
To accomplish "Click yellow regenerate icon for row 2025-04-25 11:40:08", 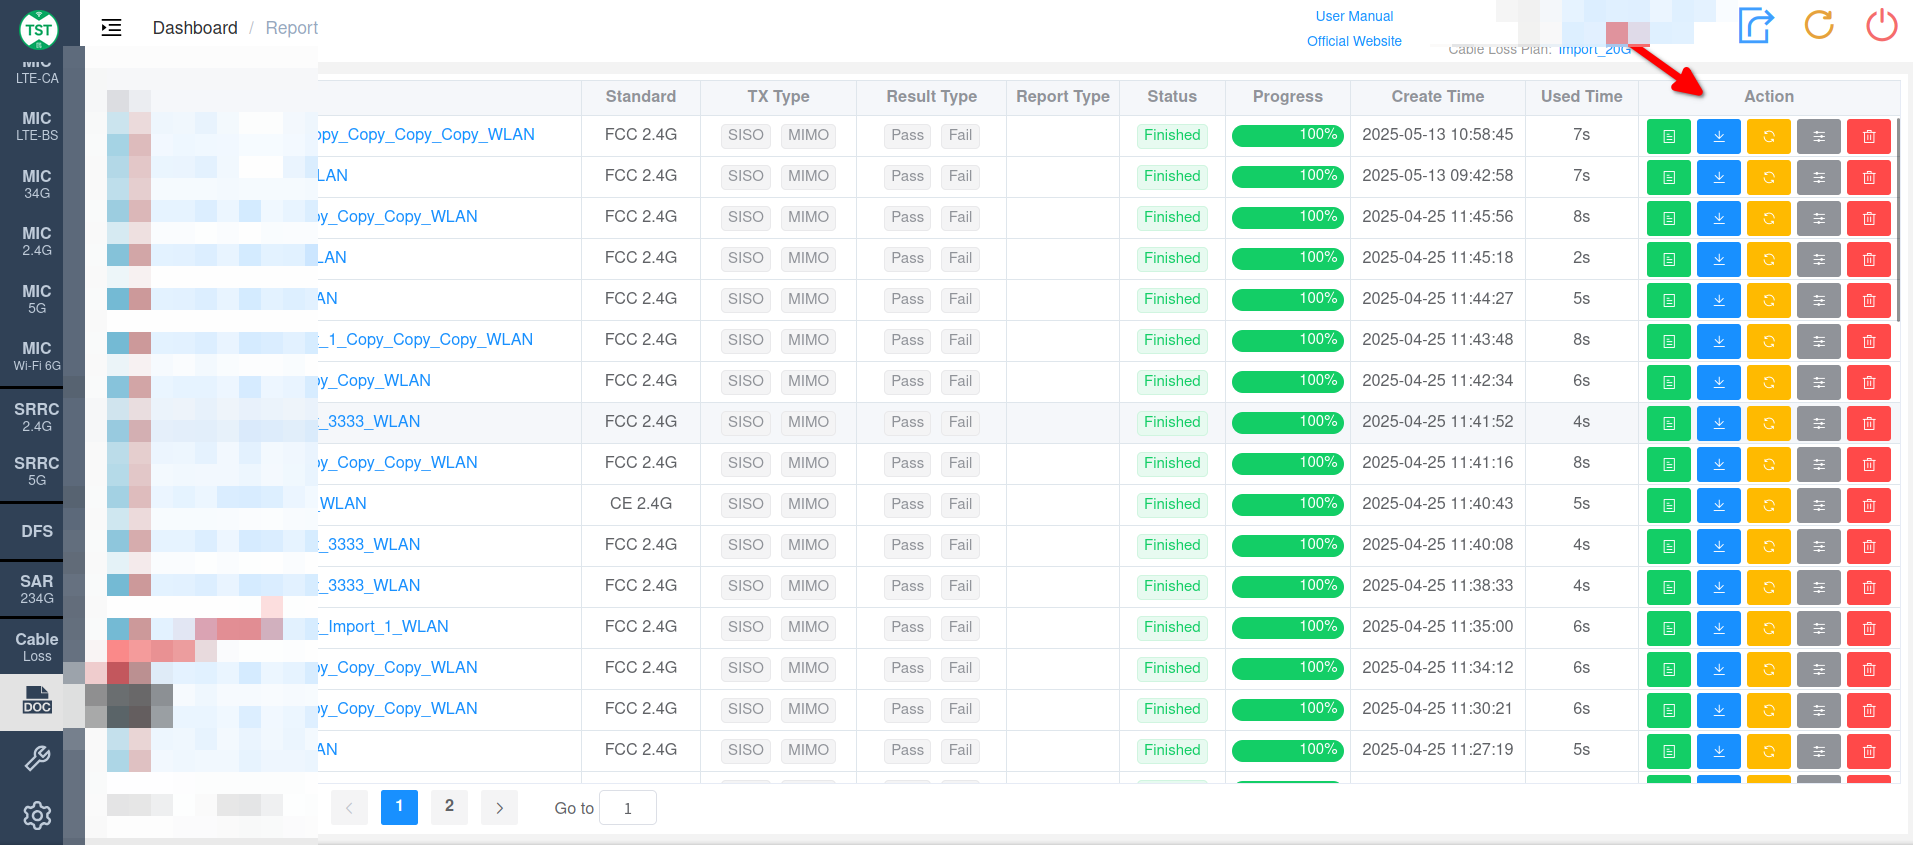I will (1768, 546).
